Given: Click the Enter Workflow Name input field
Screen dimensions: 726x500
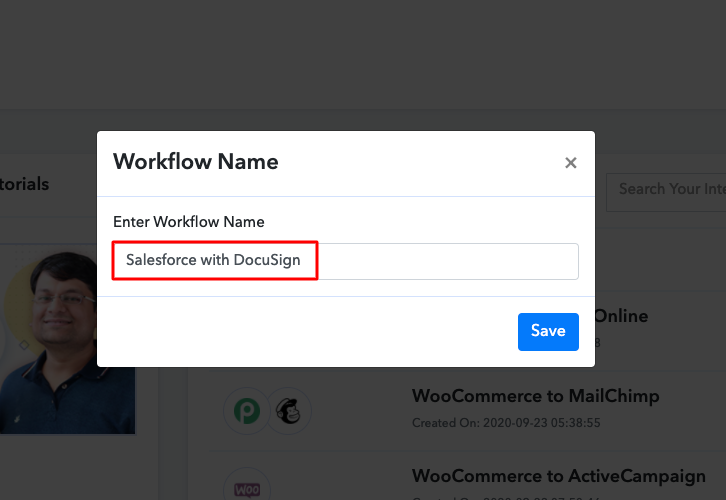Looking at the screenshot, I should (x=345, y=261).
